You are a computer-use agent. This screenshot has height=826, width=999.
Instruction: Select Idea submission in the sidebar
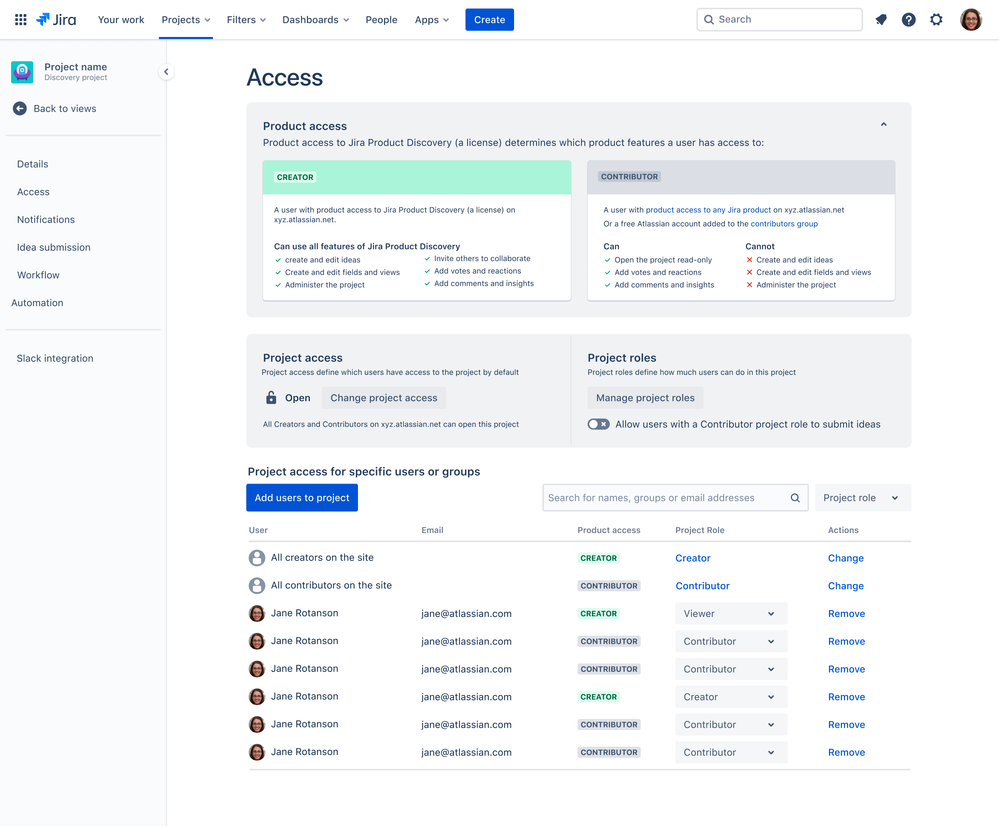(x=54, y=247)
